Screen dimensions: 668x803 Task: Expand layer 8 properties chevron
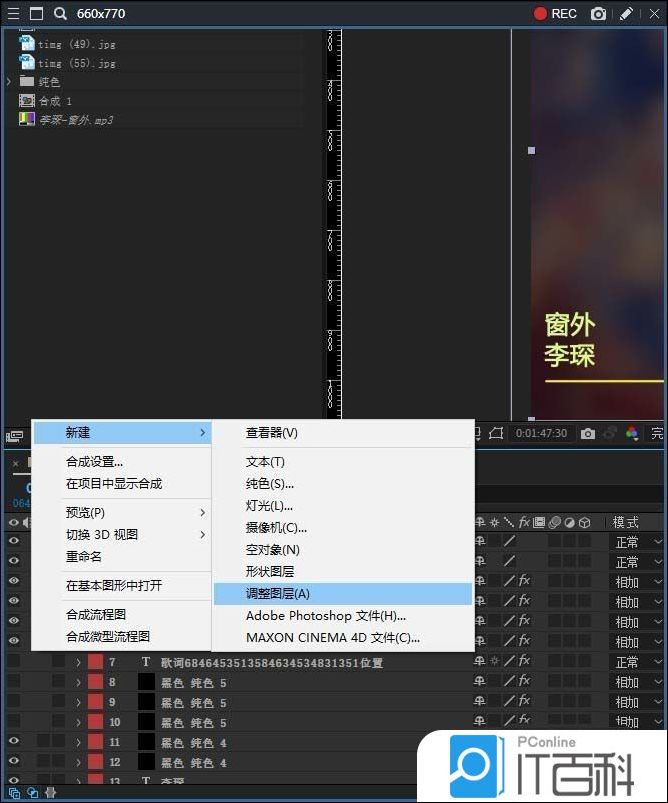(x=78, y=682)
